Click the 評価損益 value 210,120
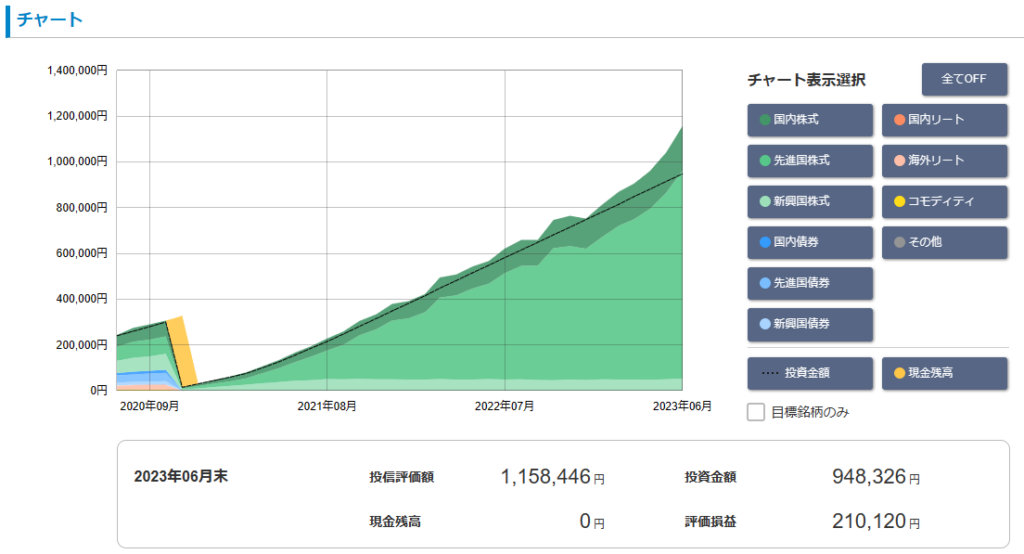This screenshot has width=1024, height=554. 868,521
